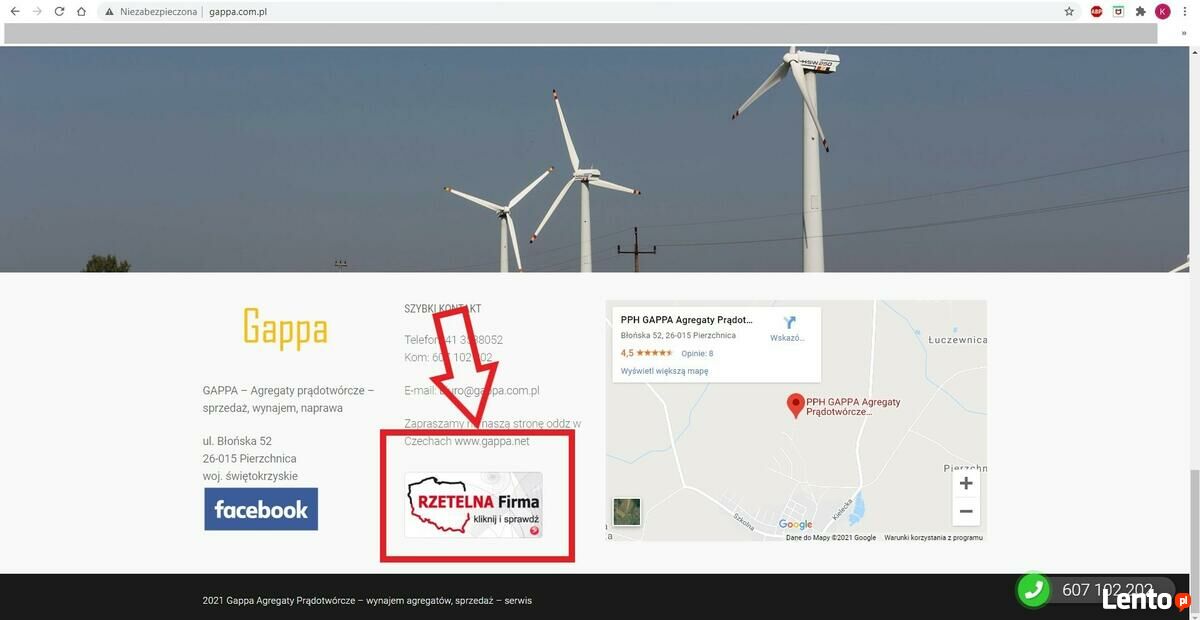The height and width of the screenshot is (620, 1200).
Task: Click the green phone call button
Action: pos(1033,590)
